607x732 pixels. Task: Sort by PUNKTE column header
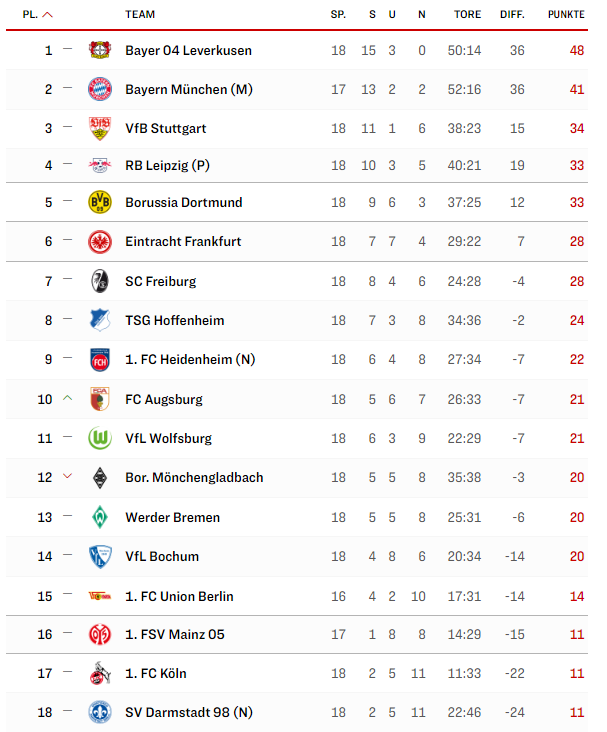click(566, 14)
